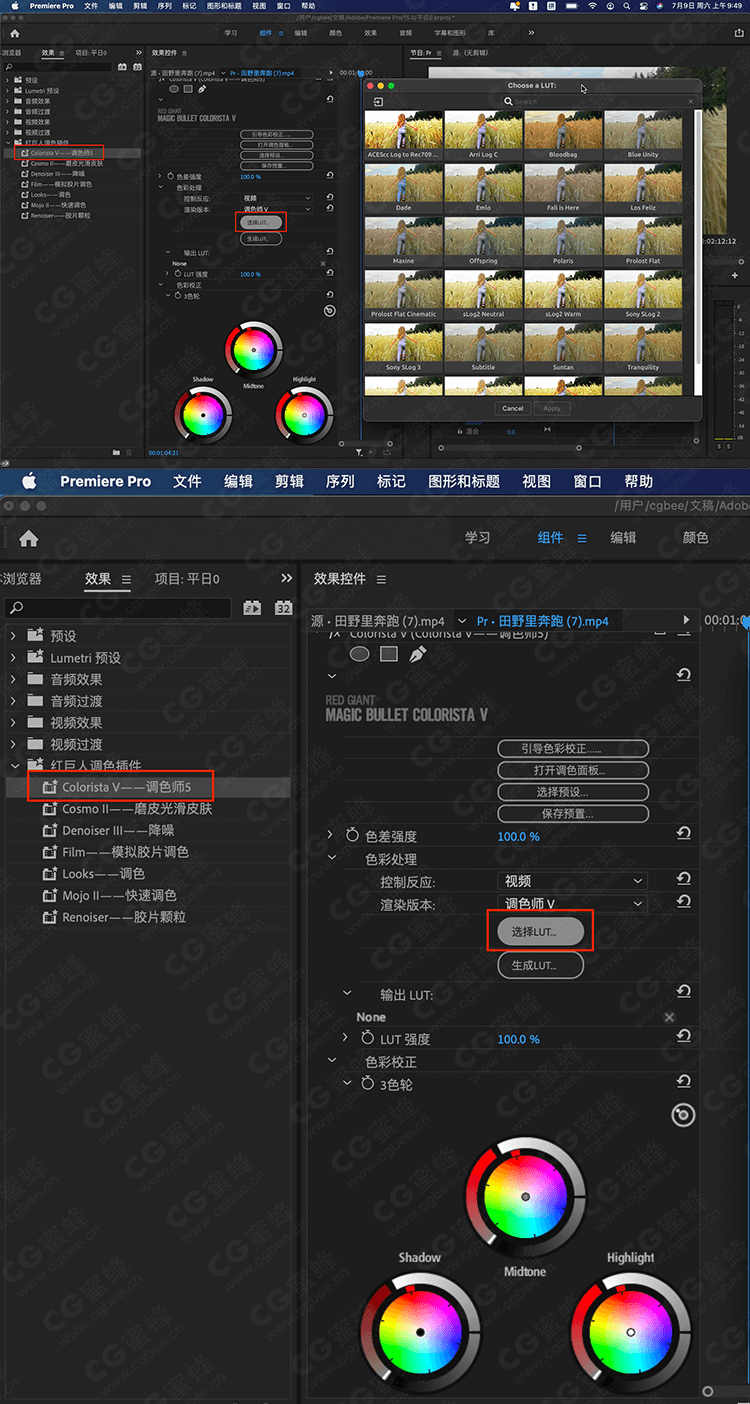This screenshot has height=1404, width=750.
Task: Open the 组件 workspace menu icon in the enlarged view
Action: click(581, 538)
